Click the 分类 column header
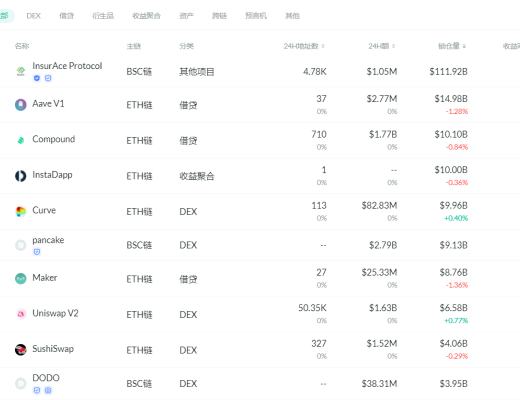This screenshot has width=520, height=400. (186, 46)
